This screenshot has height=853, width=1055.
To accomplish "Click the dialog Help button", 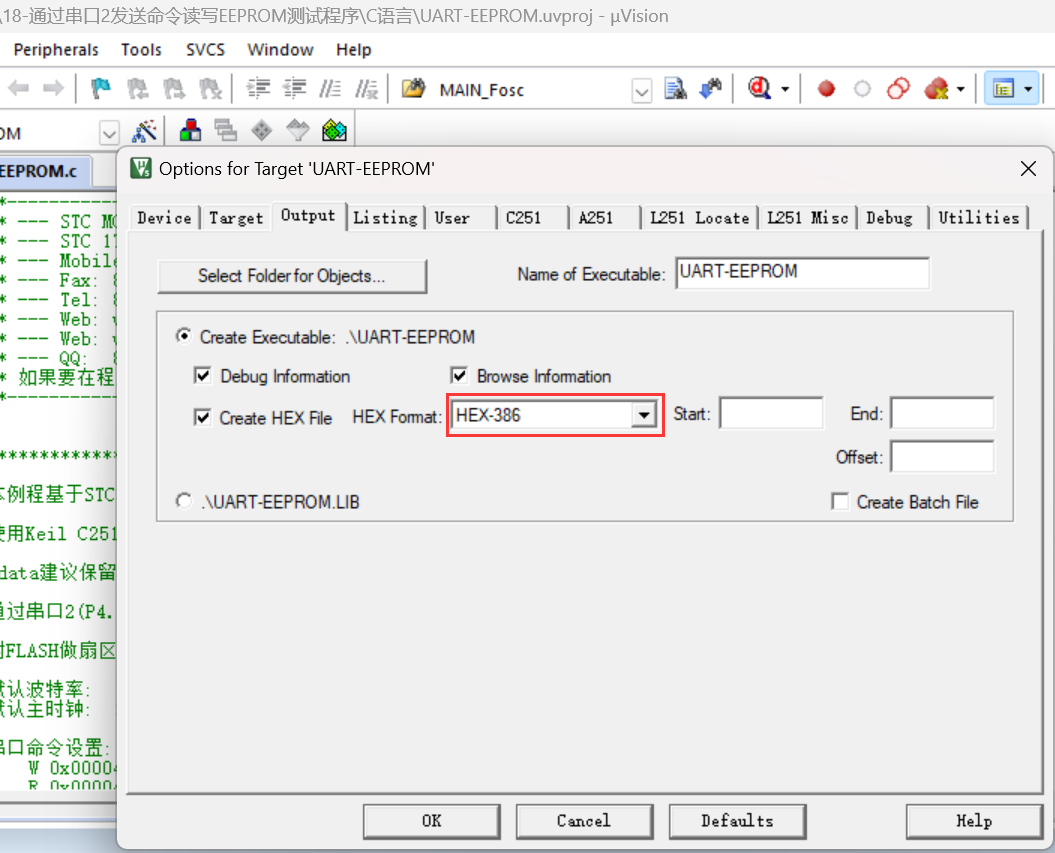I will [x=974, y=821].
